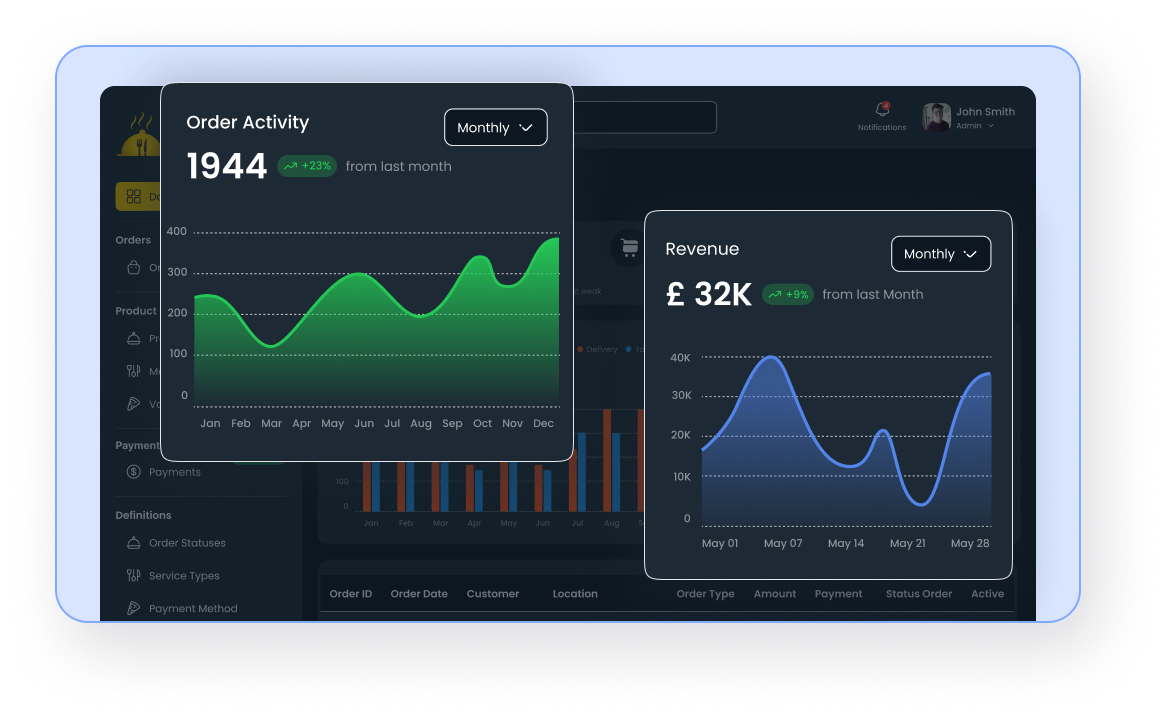Open the Notifications bell
The width and height of the screenshot is (1166, 718).
882,110
